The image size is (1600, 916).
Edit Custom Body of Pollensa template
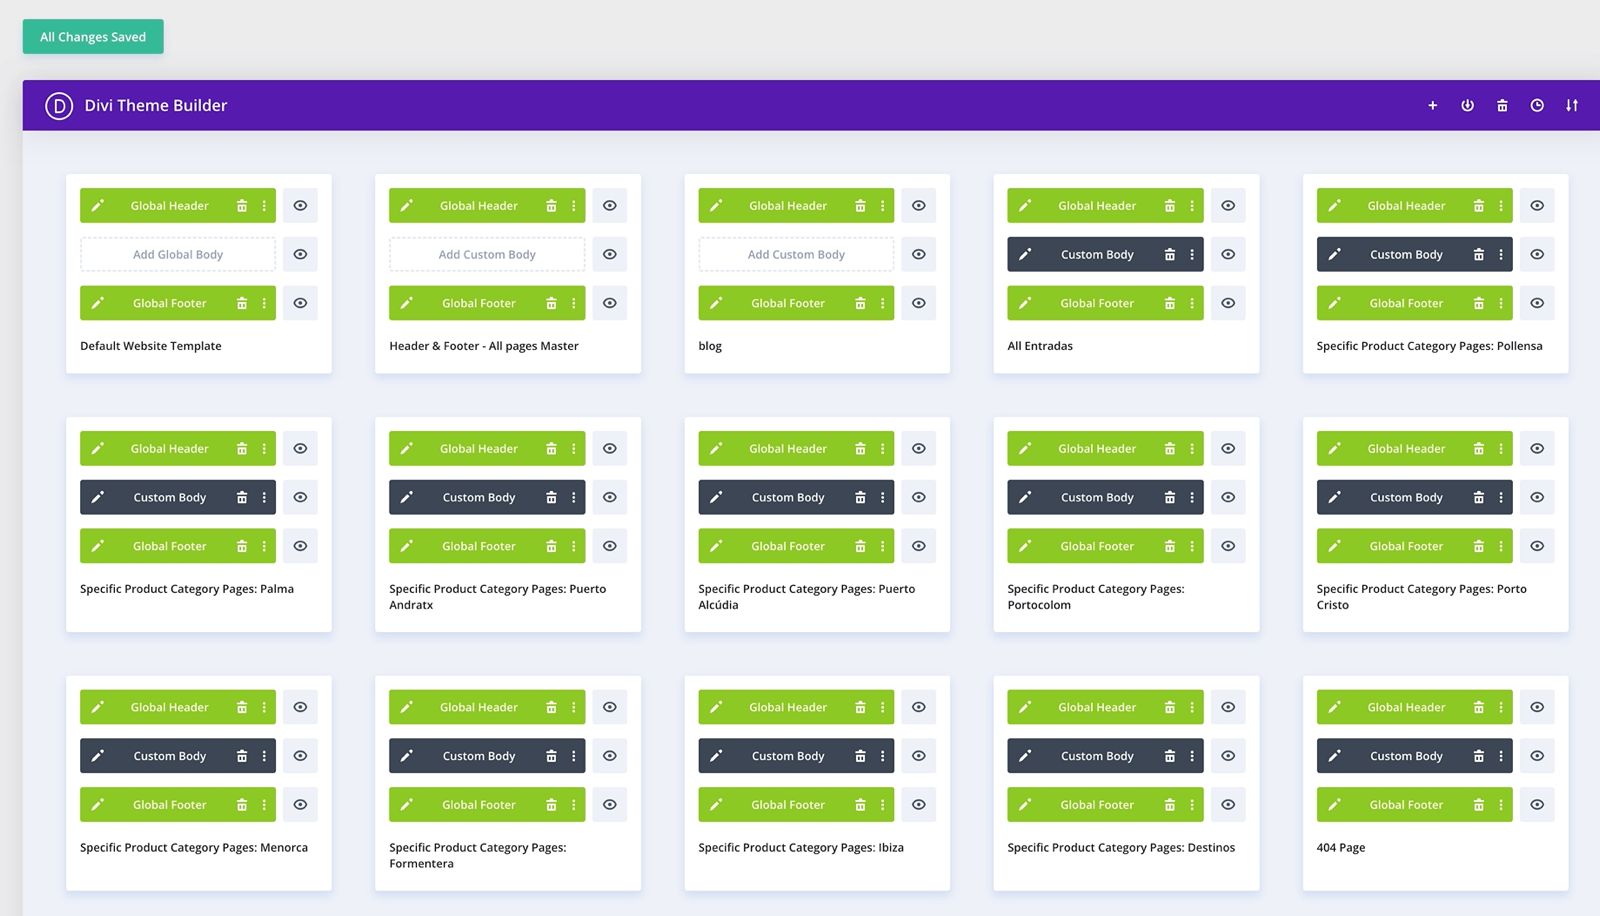(x=1334, y=254)
